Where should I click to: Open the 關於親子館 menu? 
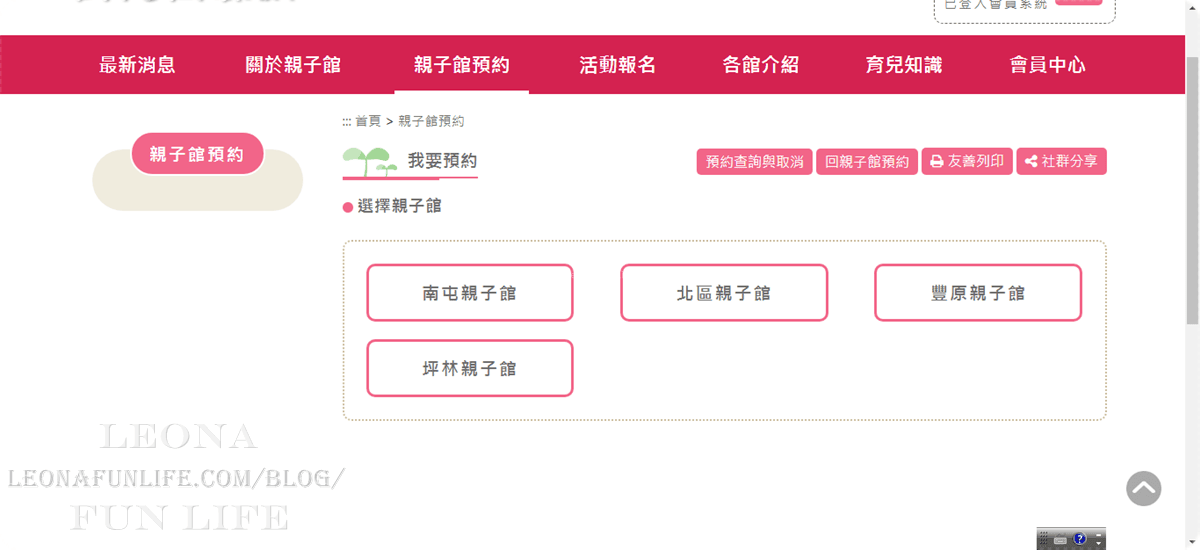click(x=293, y=65)
